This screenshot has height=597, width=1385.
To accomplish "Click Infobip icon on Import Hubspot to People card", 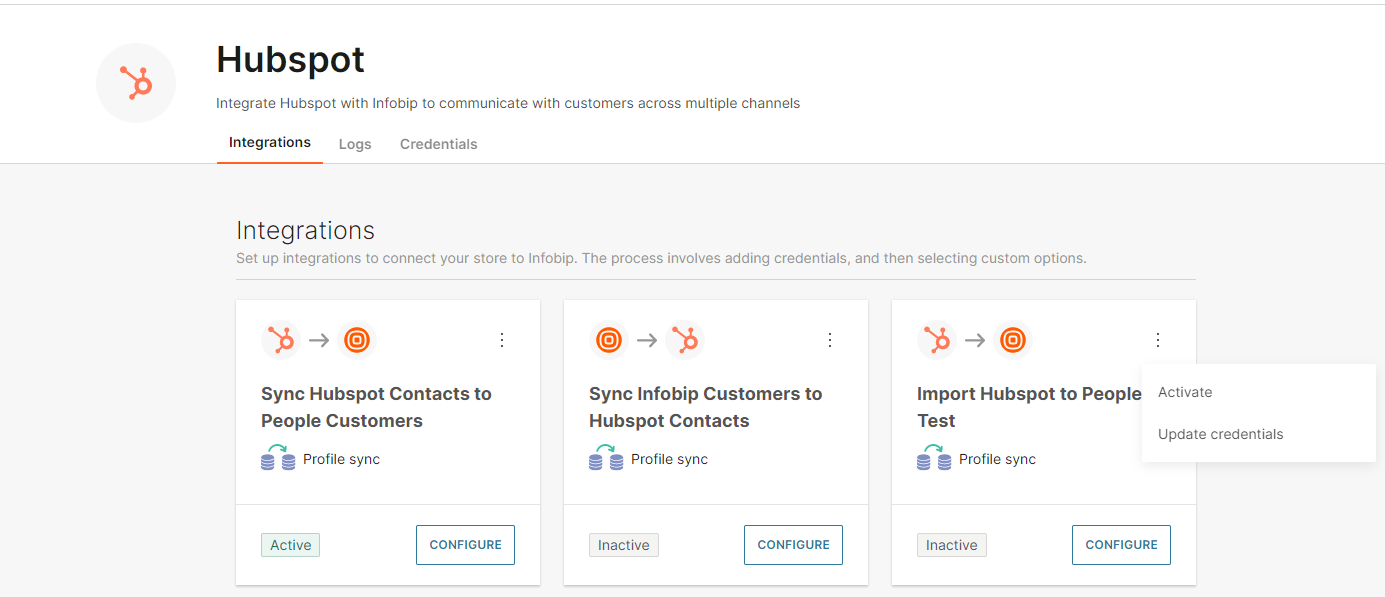I will coord(1012,340).
